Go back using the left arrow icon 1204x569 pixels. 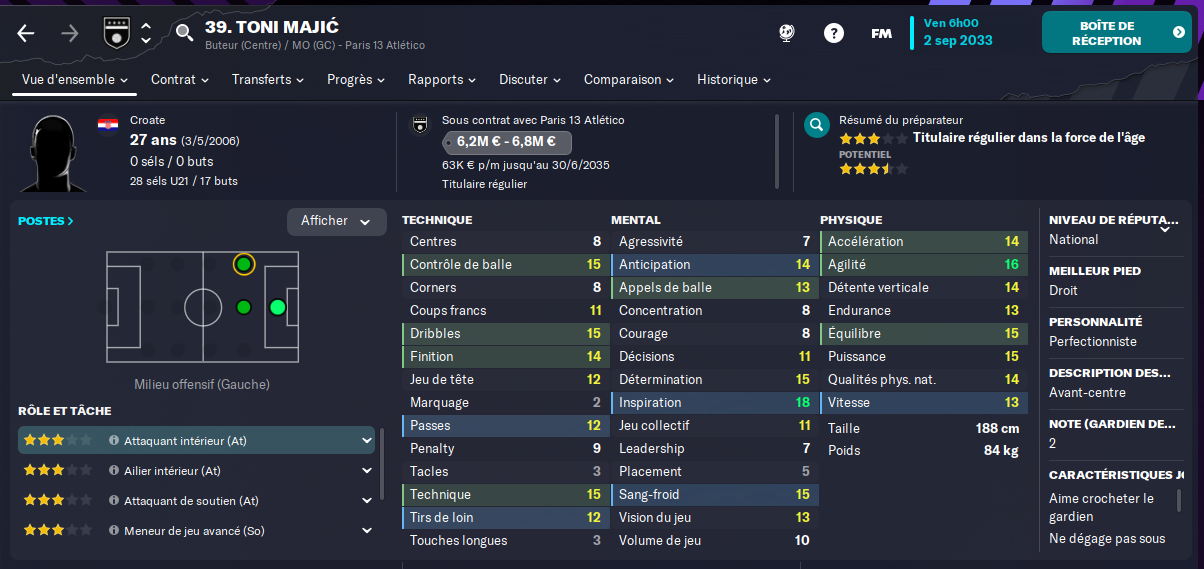click(26, 33)
